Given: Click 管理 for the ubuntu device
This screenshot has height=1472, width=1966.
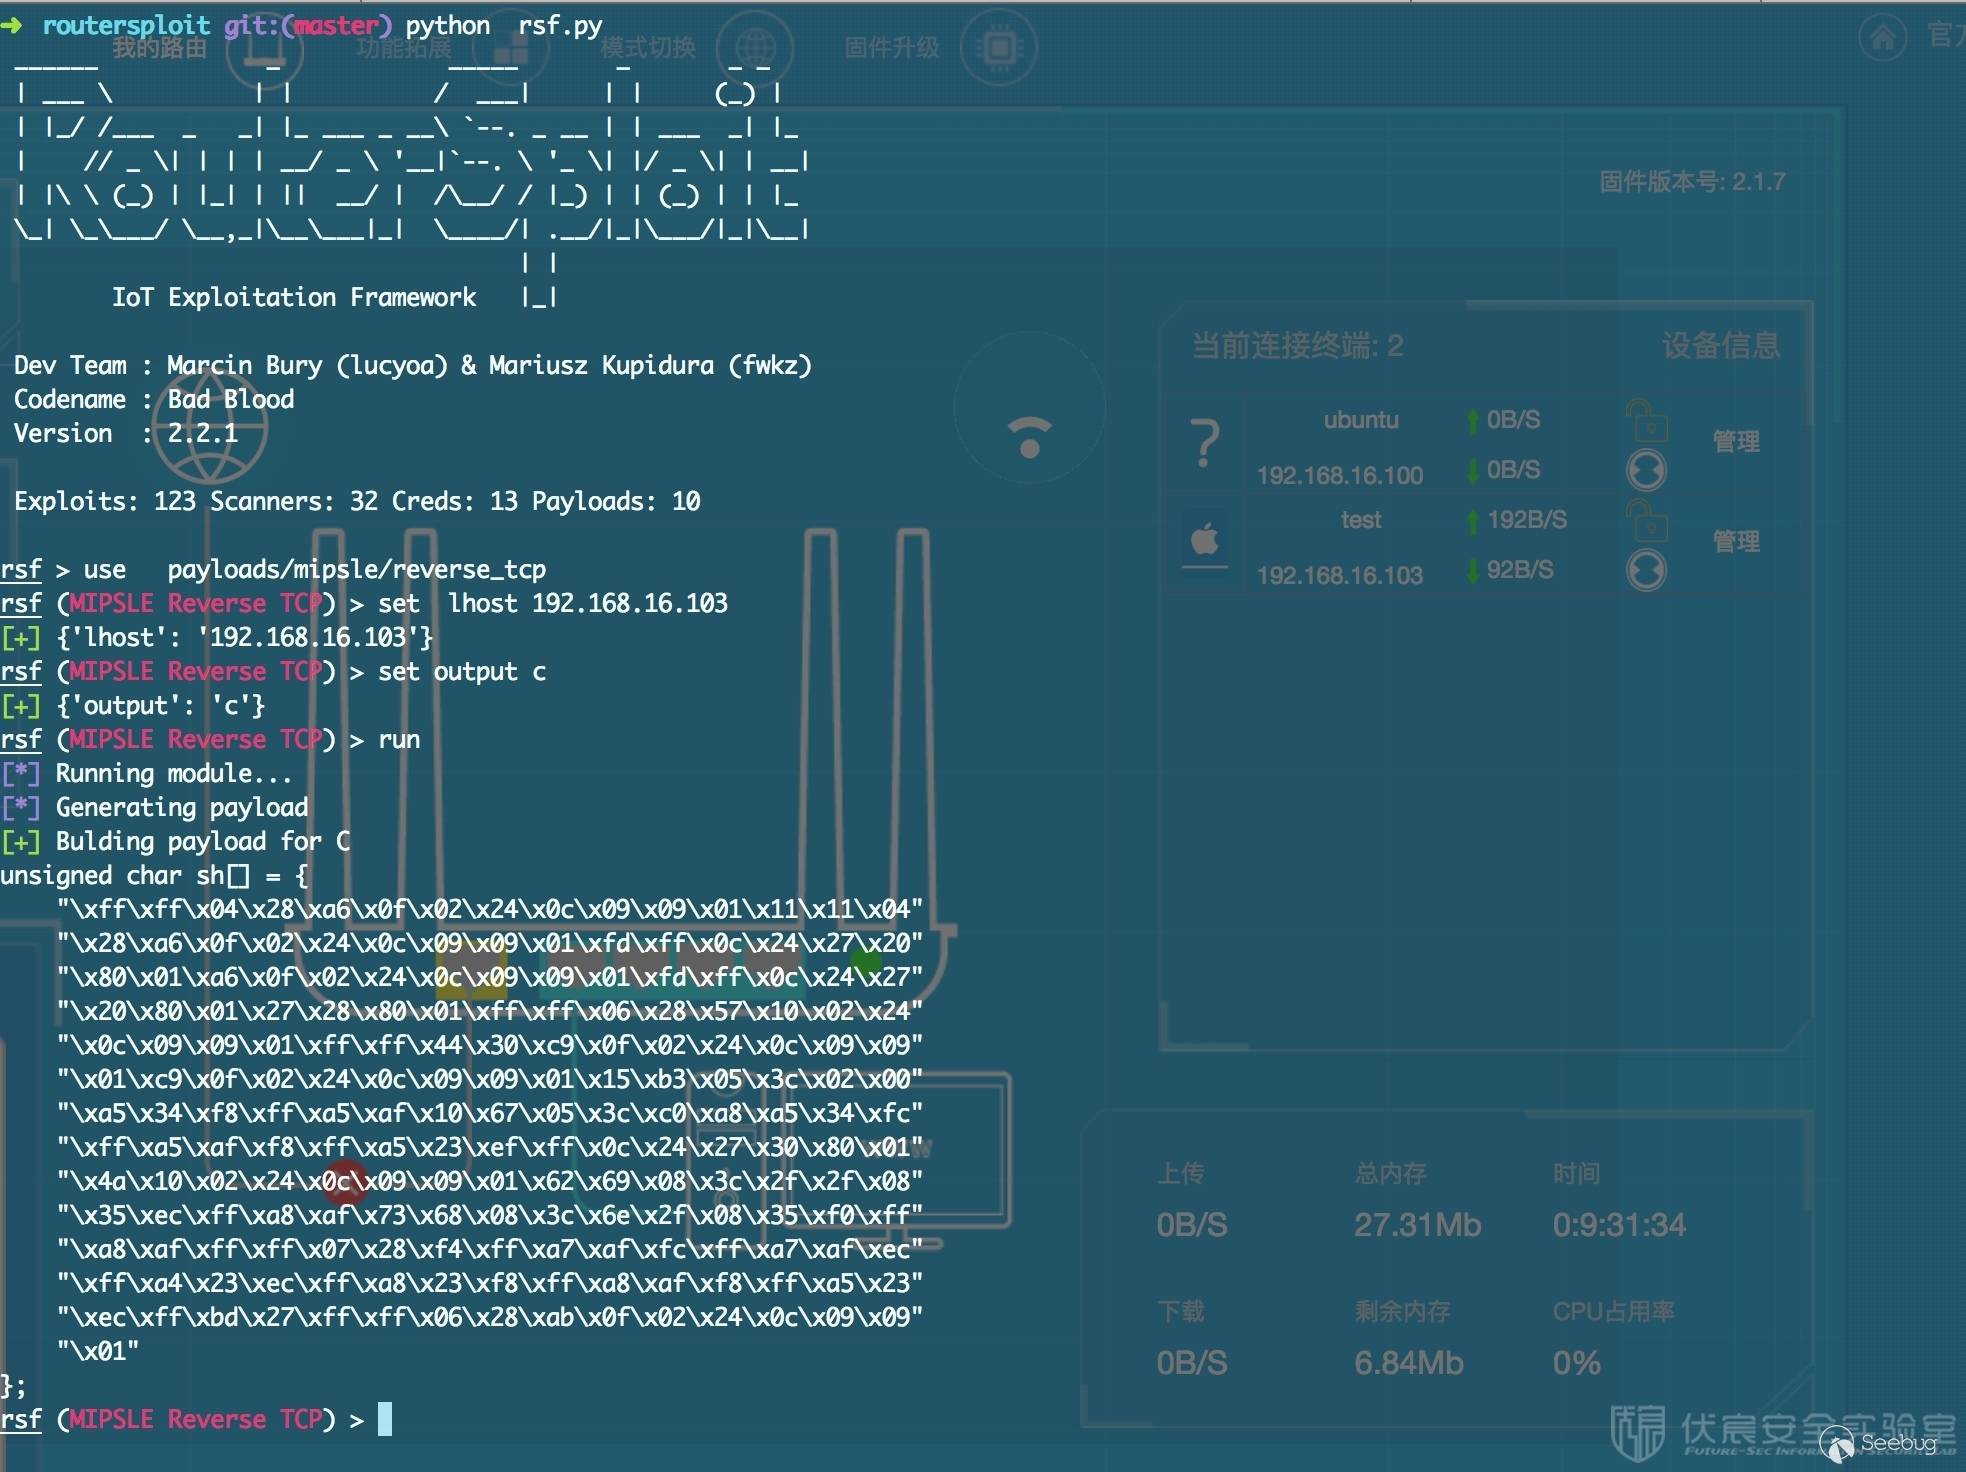Looking at the screenshot, I should (1736, 441).
